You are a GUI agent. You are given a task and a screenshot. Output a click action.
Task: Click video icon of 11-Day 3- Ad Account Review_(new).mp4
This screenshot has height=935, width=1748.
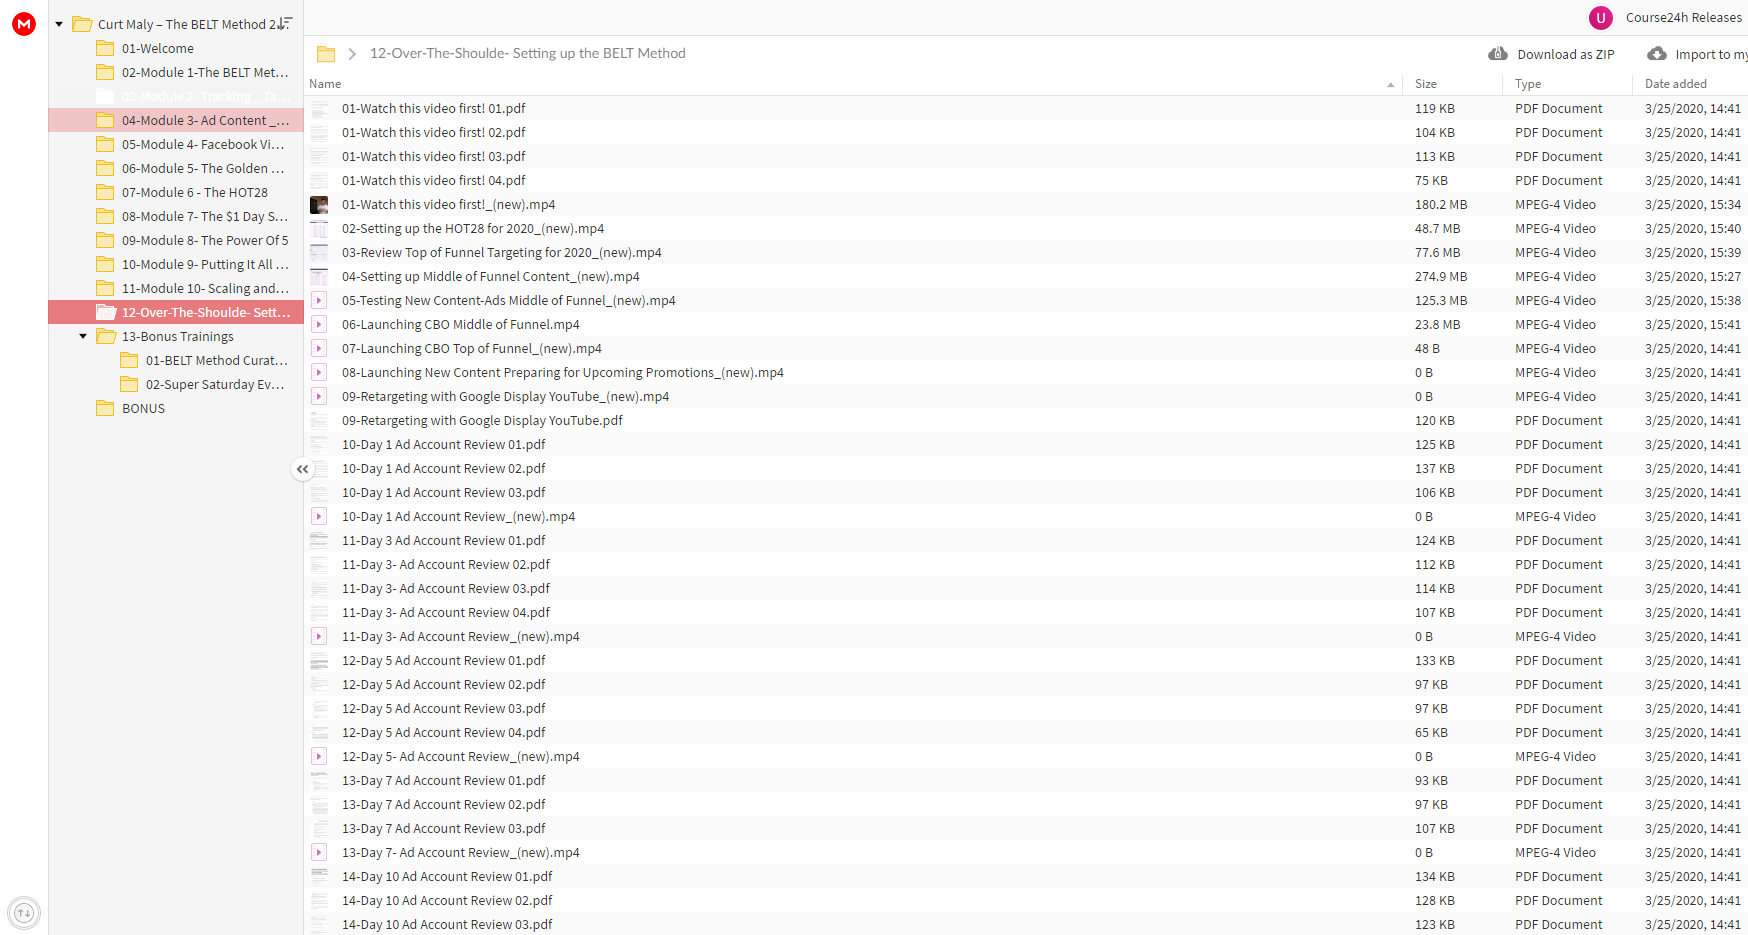click(319, 636)
